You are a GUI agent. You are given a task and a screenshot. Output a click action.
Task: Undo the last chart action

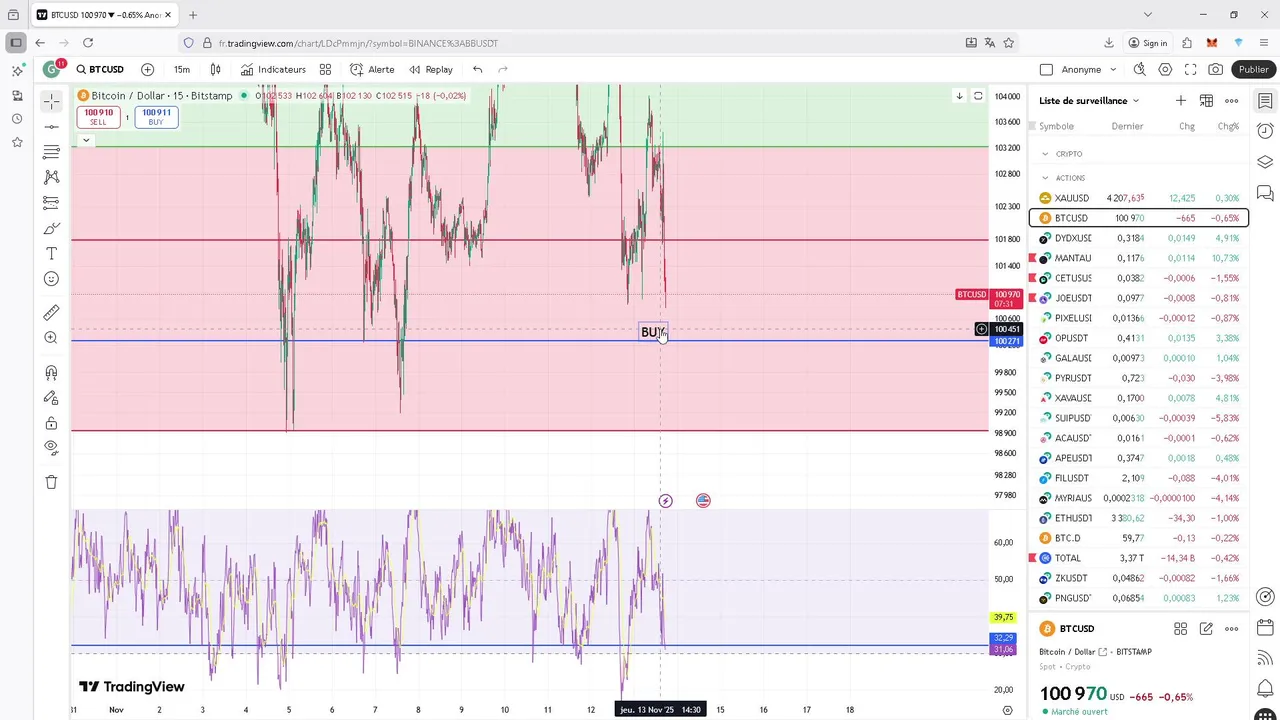click(478, 69)
